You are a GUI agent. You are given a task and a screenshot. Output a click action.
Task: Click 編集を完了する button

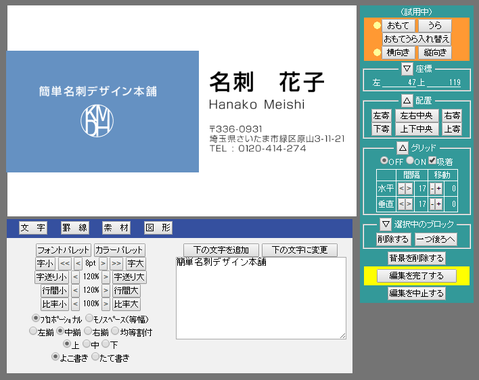(417, 276)
